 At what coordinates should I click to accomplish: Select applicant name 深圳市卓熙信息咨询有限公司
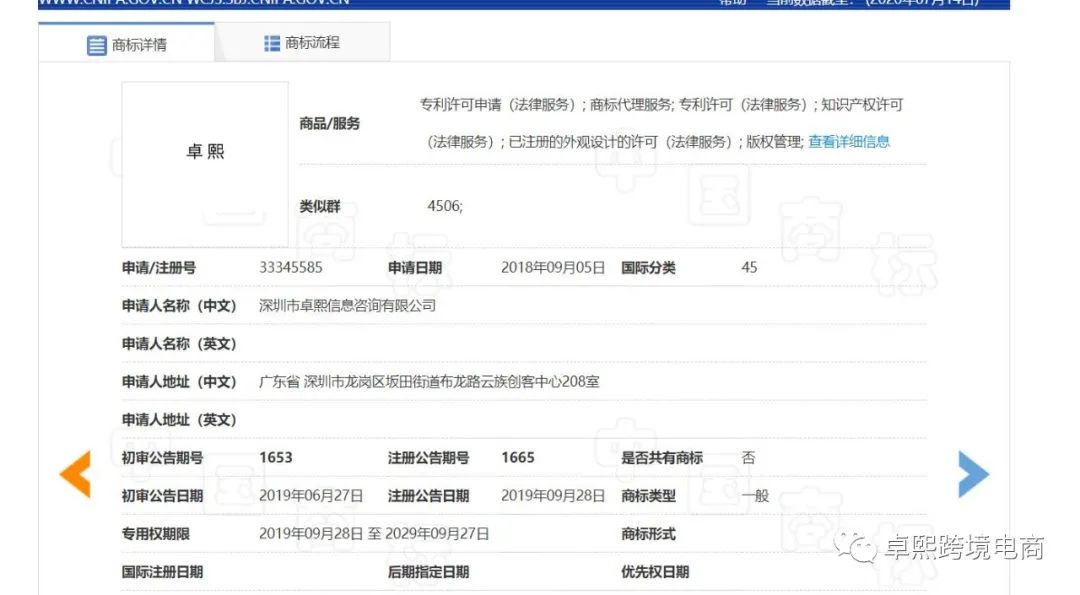[348, 306]
